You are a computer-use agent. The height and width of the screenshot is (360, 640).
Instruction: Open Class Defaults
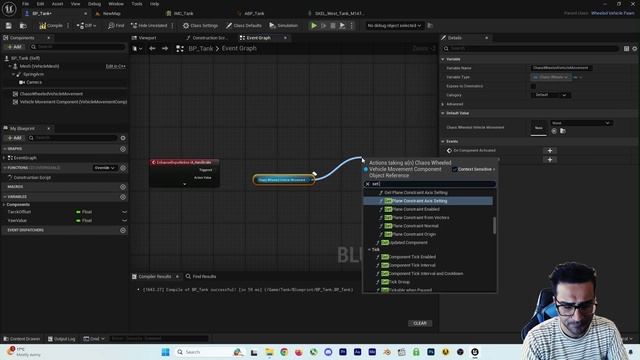244,26
